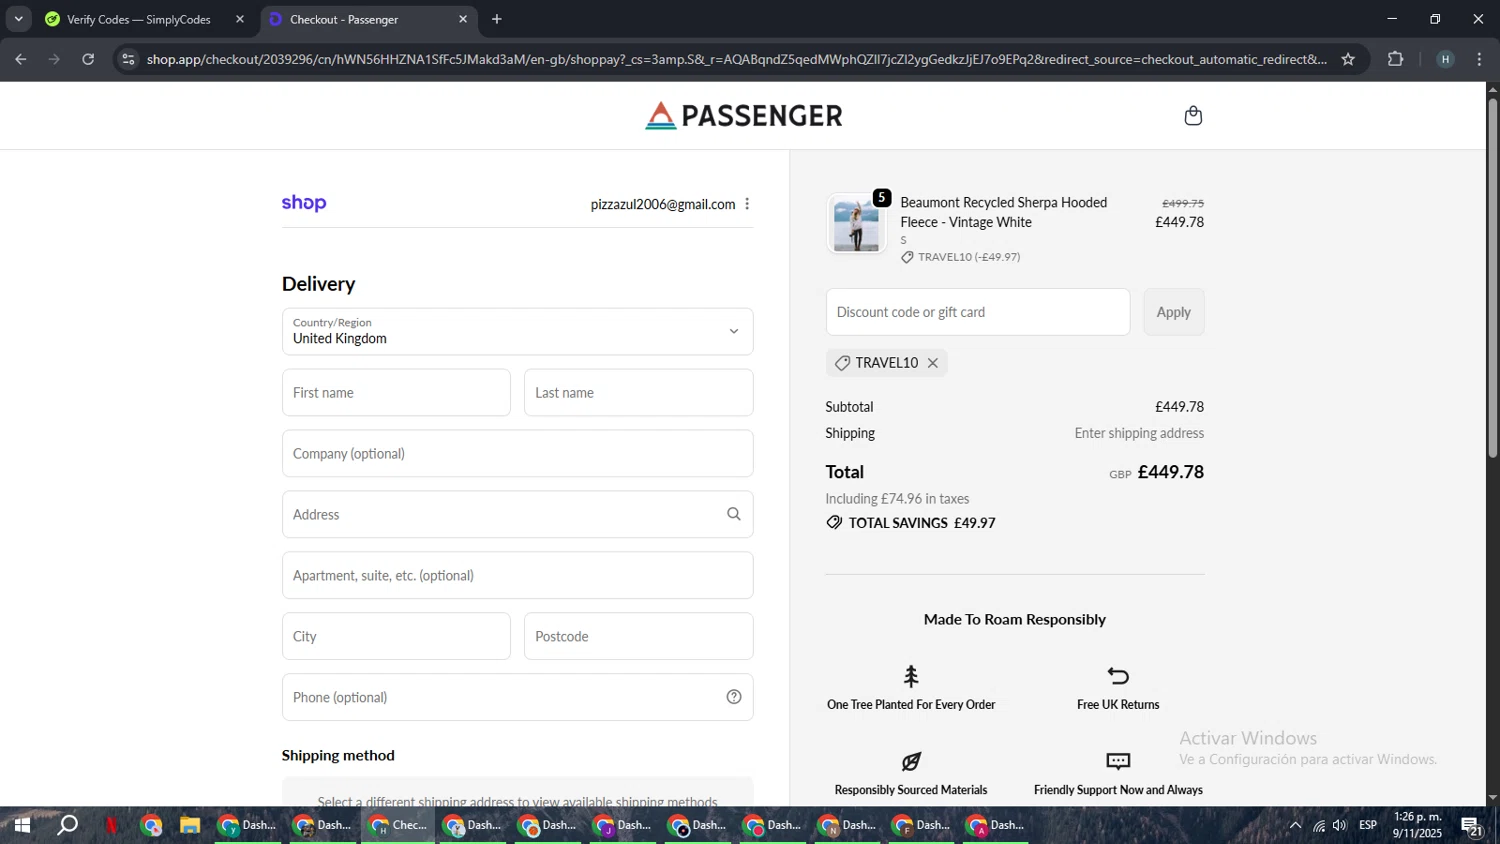Focus the City input
The width and height of the screenshot is (1500, 844).
tap(396, 636)
